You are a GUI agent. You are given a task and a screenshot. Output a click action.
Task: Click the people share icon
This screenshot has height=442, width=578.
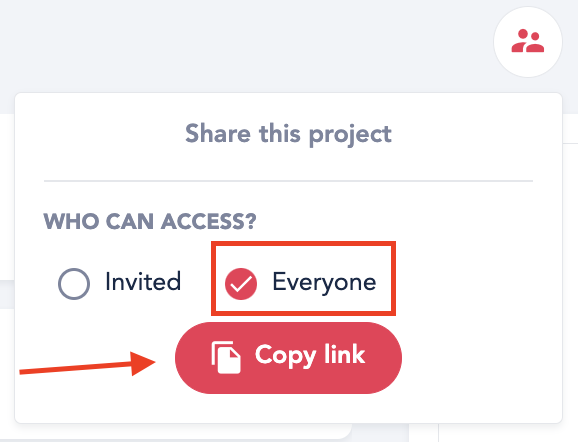click(527, 41)
